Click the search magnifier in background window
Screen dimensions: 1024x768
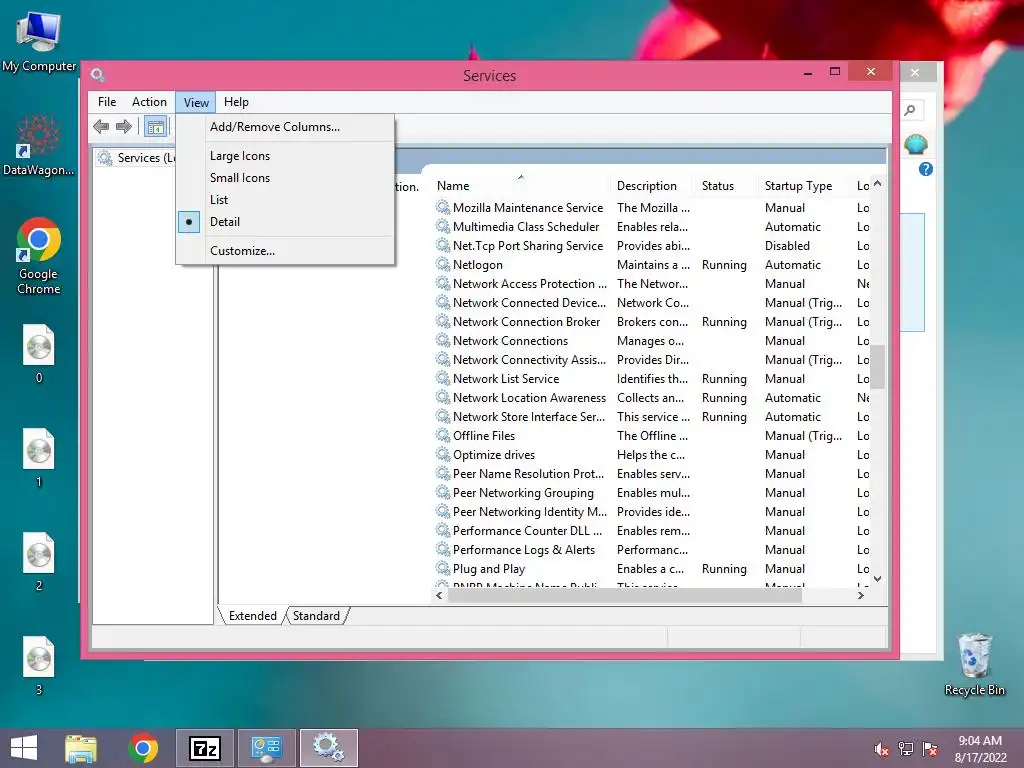[910, 110]
